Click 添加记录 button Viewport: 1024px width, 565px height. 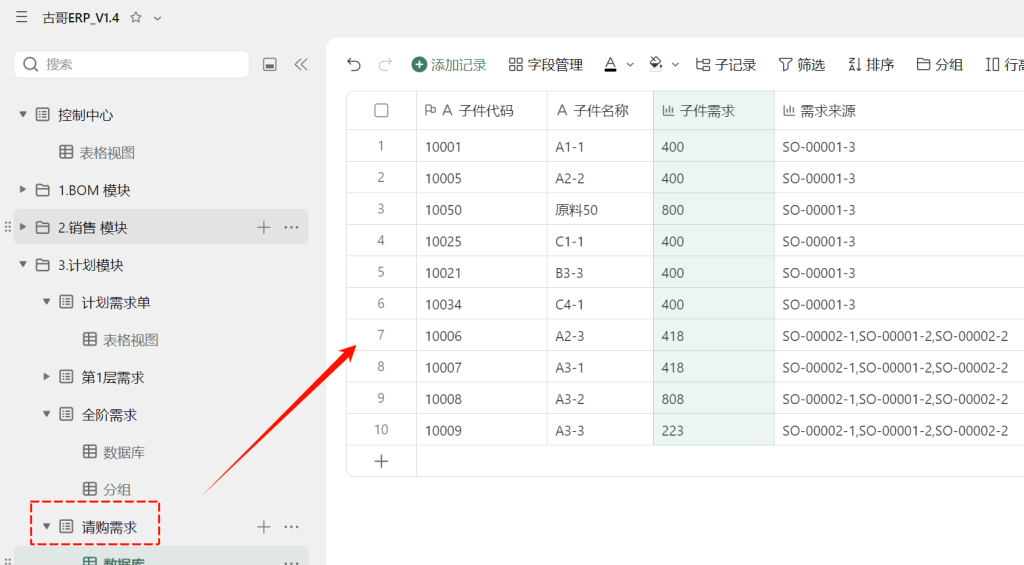(x=449, y=65)
